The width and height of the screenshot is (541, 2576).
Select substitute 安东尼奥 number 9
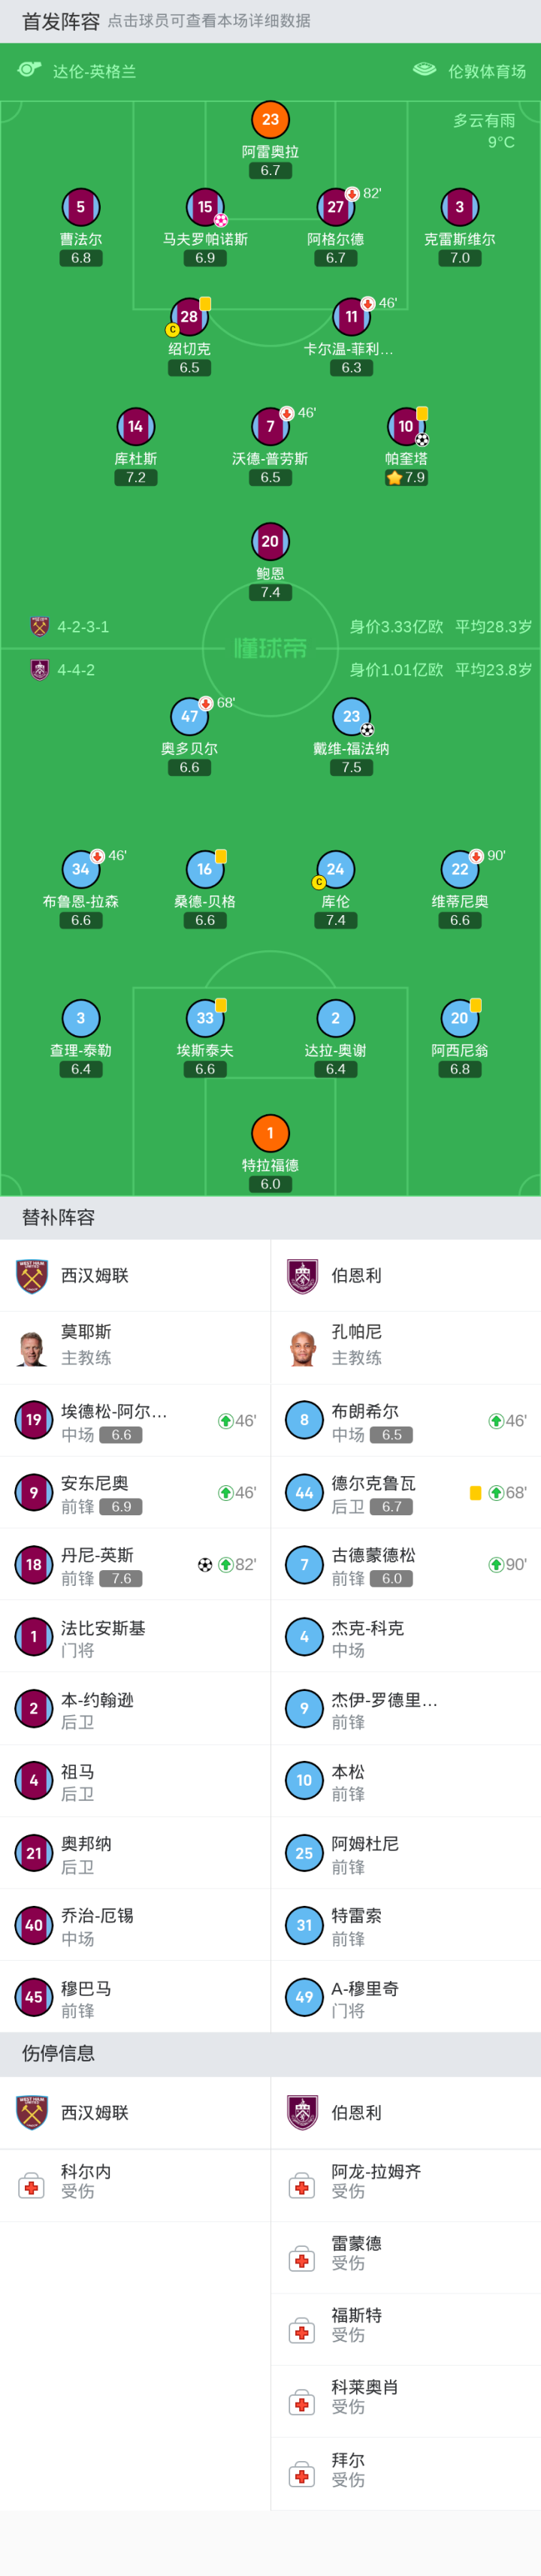pos(34,1493)
